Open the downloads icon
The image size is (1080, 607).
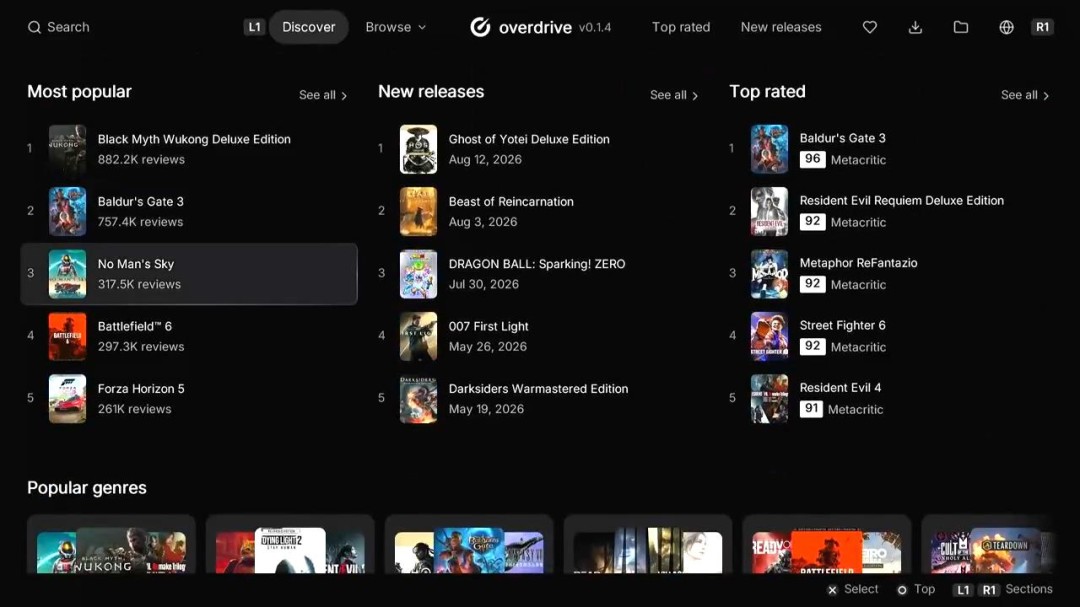915,28
